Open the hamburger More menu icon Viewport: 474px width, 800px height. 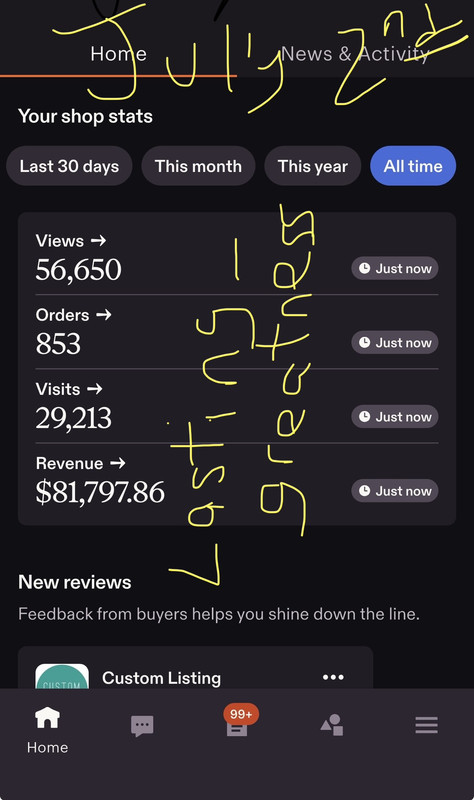point(427,725)
